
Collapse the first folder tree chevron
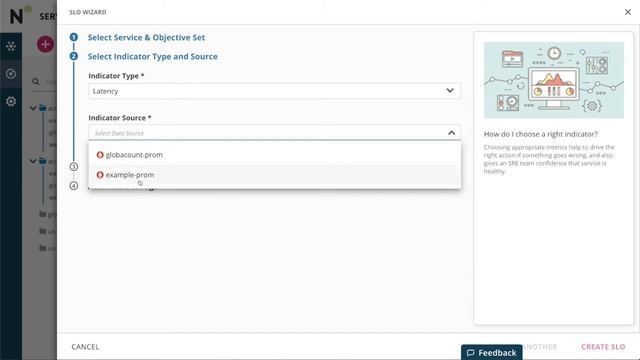coord(33,108)
